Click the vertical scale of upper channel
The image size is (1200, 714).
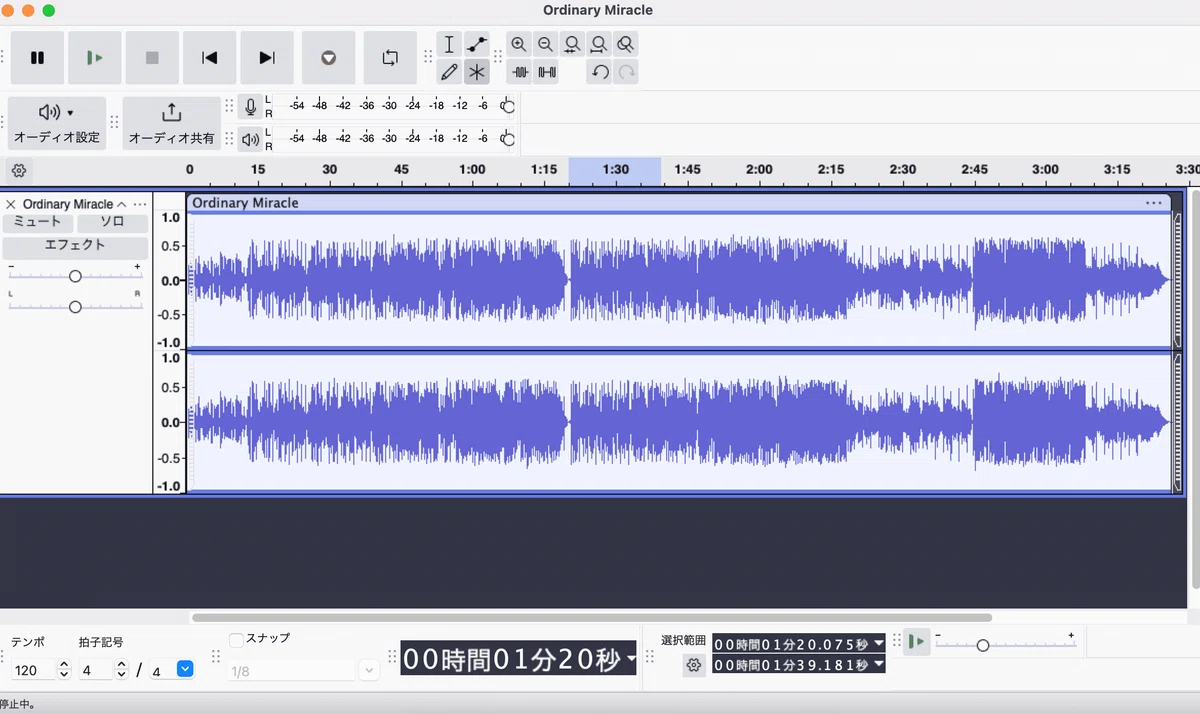click(170, 280)
